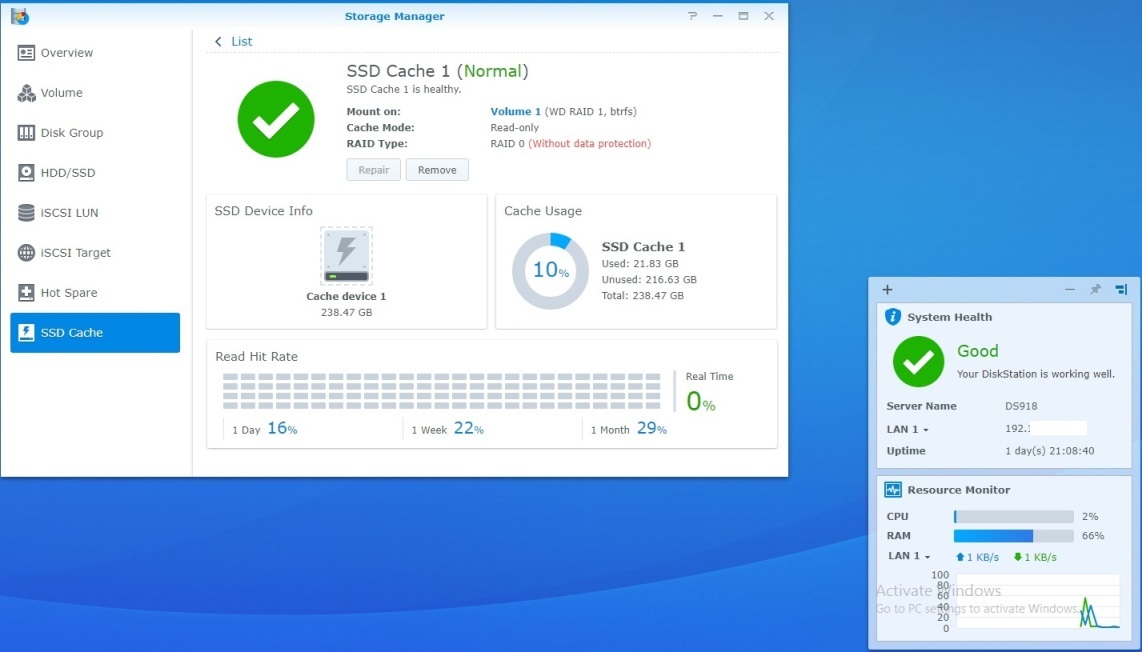Click the Read Hit Rate bar grid
The image size is (1142, 652).
[x=441, y=391]
